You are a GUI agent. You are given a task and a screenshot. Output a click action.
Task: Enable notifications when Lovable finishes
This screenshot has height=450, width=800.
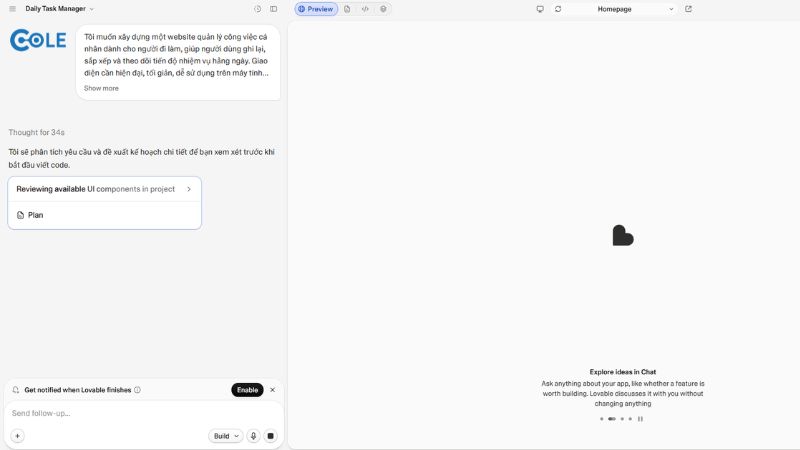(x=247, y=390)
